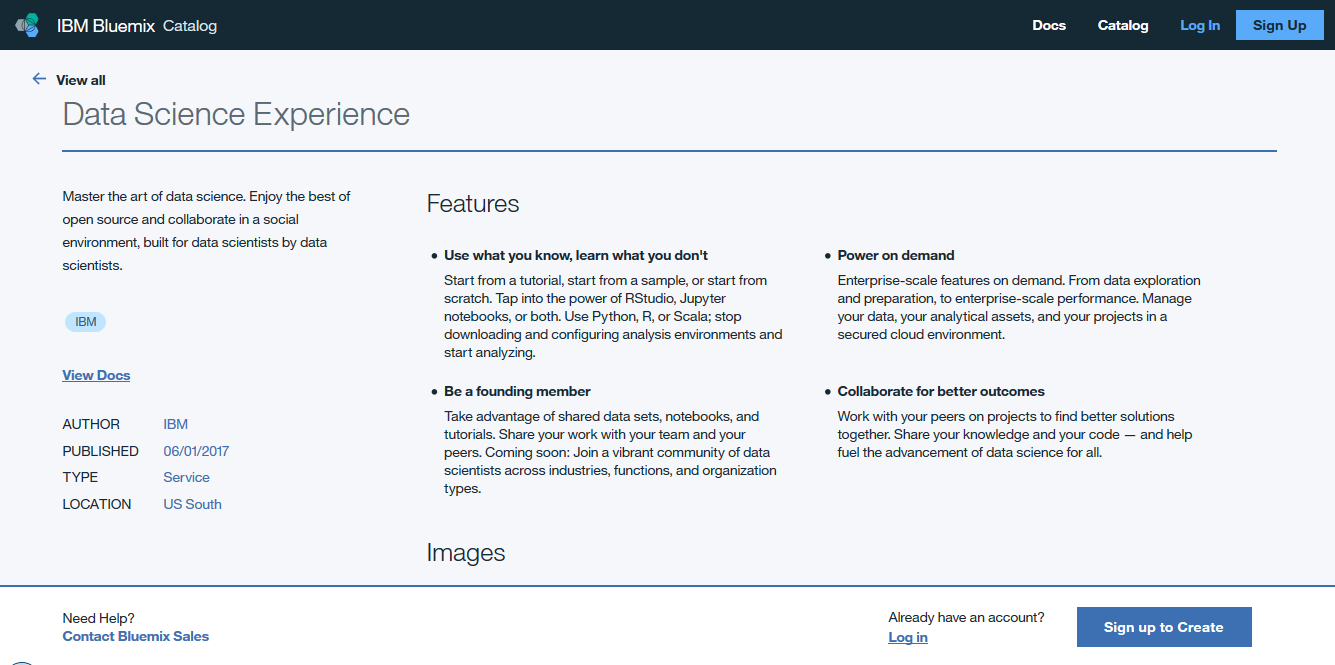This screenshot has height=665, width=1335.
Task: Open the View Docs link
Action: 96,375
